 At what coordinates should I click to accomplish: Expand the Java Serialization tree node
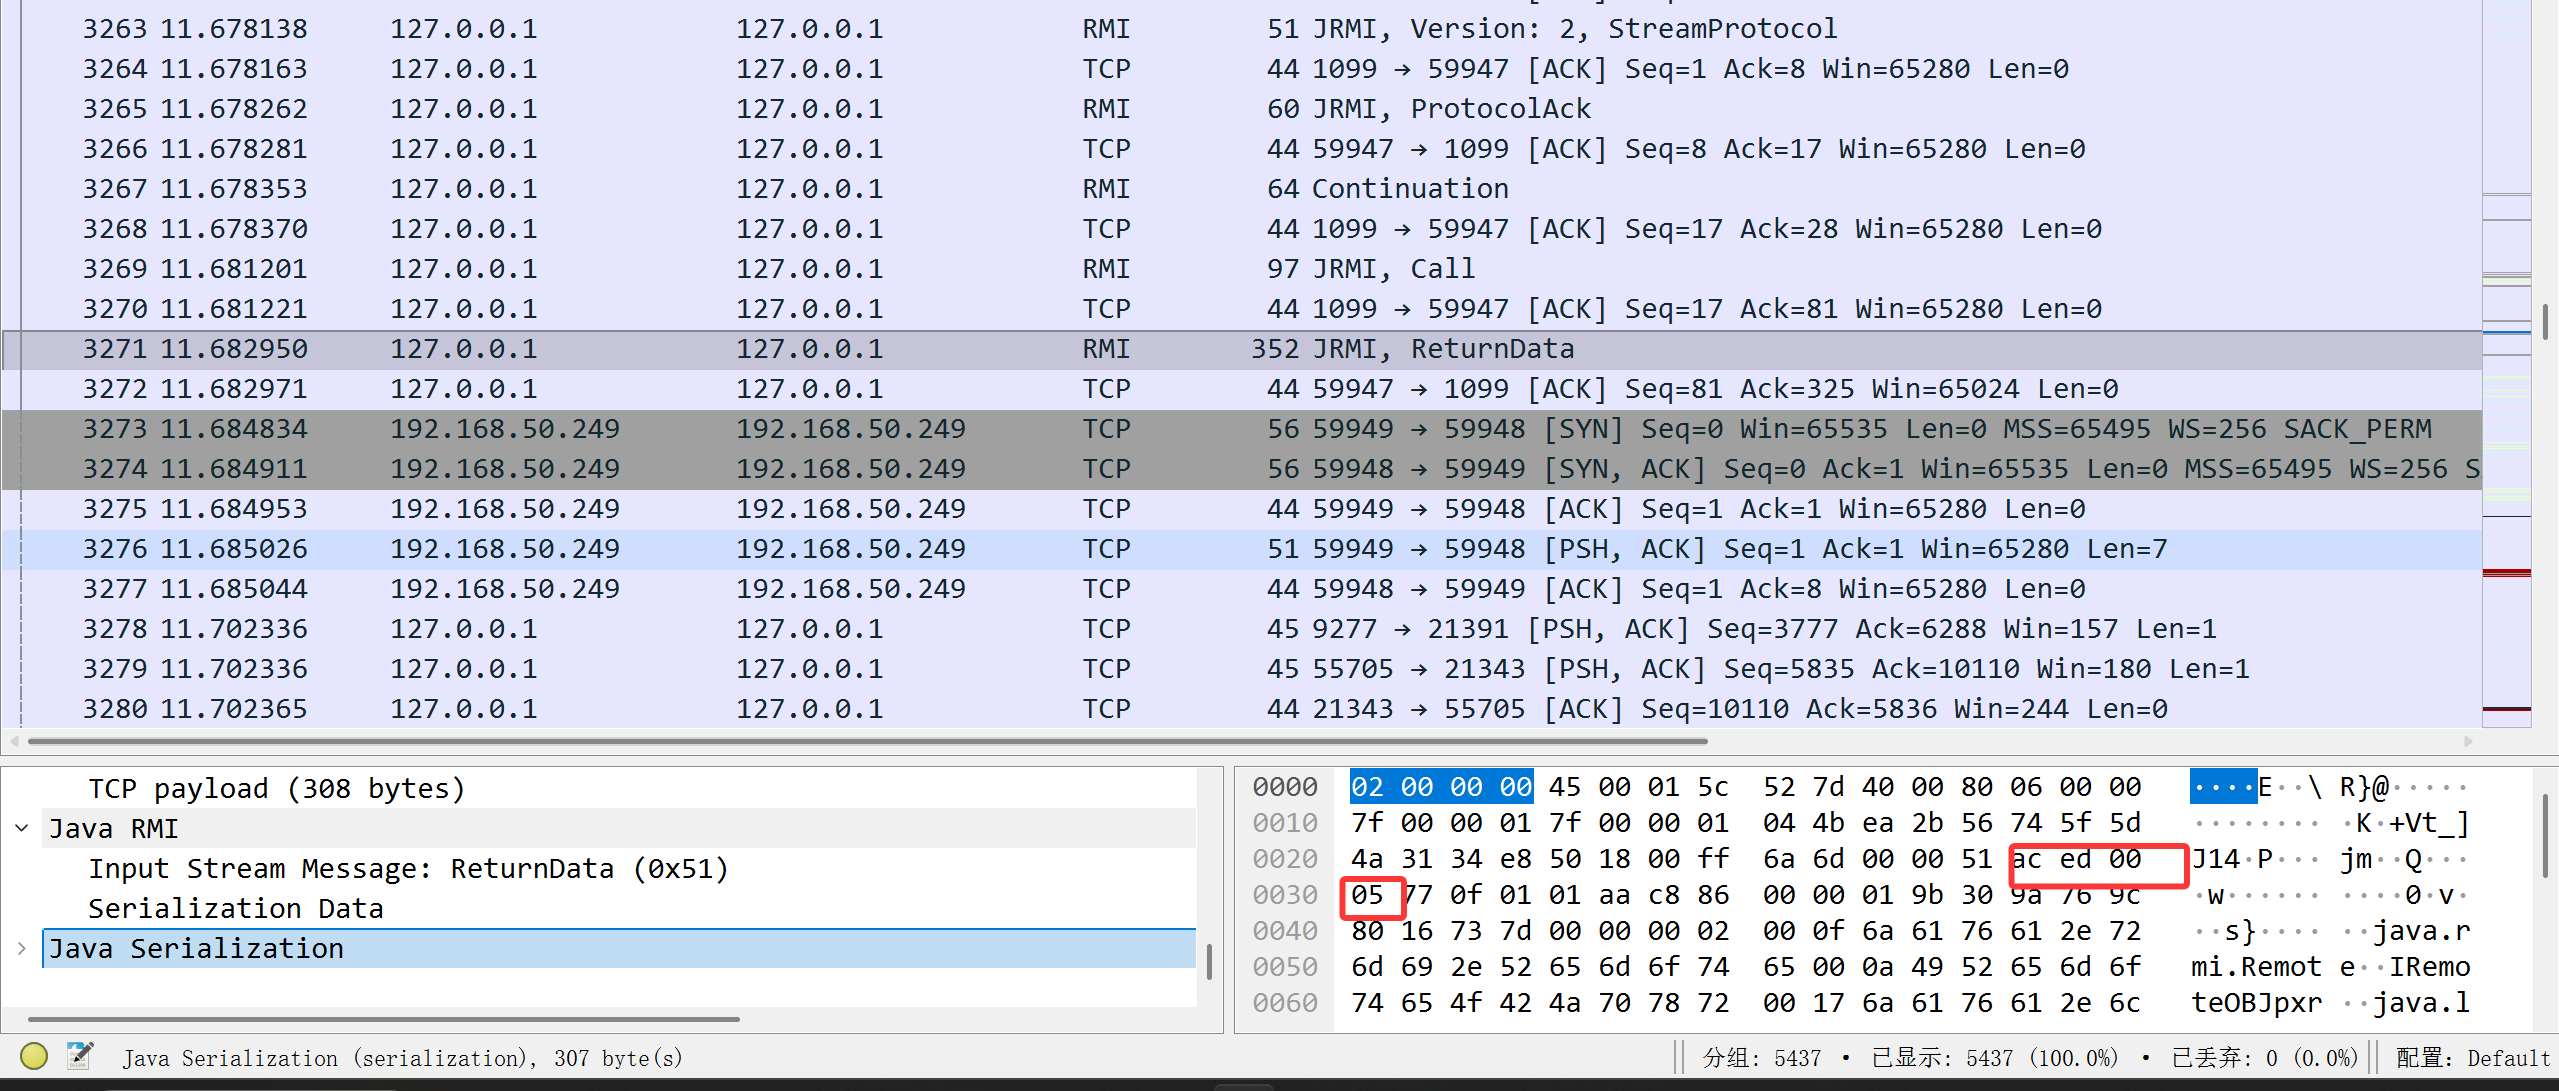(x=22, y=948)
